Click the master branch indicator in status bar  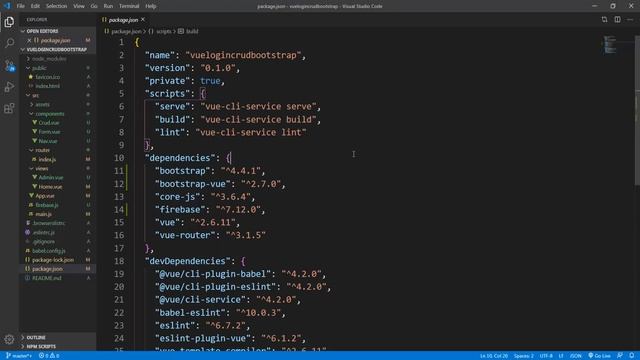pos(19,356)
